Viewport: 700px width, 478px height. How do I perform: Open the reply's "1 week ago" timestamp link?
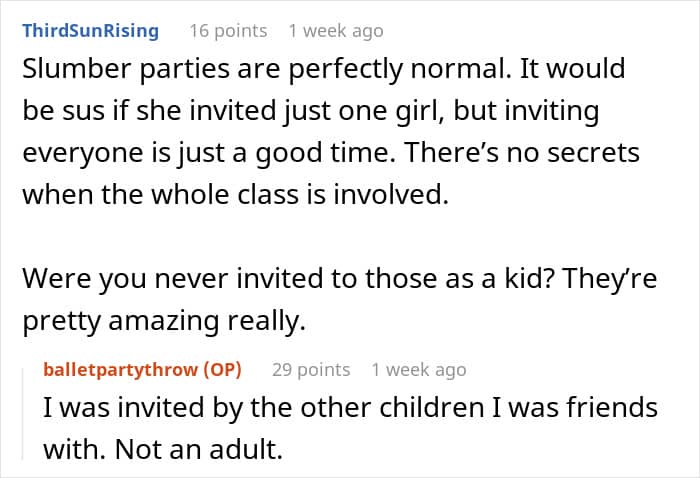click(419, 370)
